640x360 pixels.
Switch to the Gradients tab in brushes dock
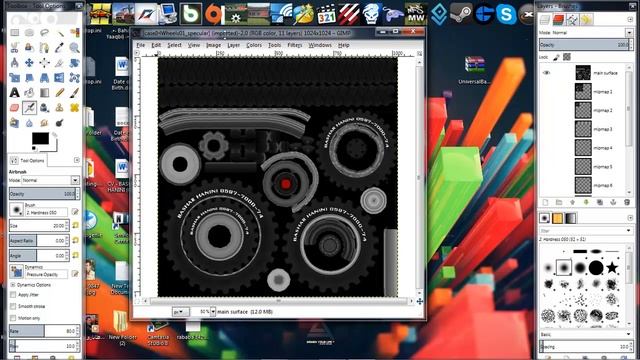click(x=571, y=218)
